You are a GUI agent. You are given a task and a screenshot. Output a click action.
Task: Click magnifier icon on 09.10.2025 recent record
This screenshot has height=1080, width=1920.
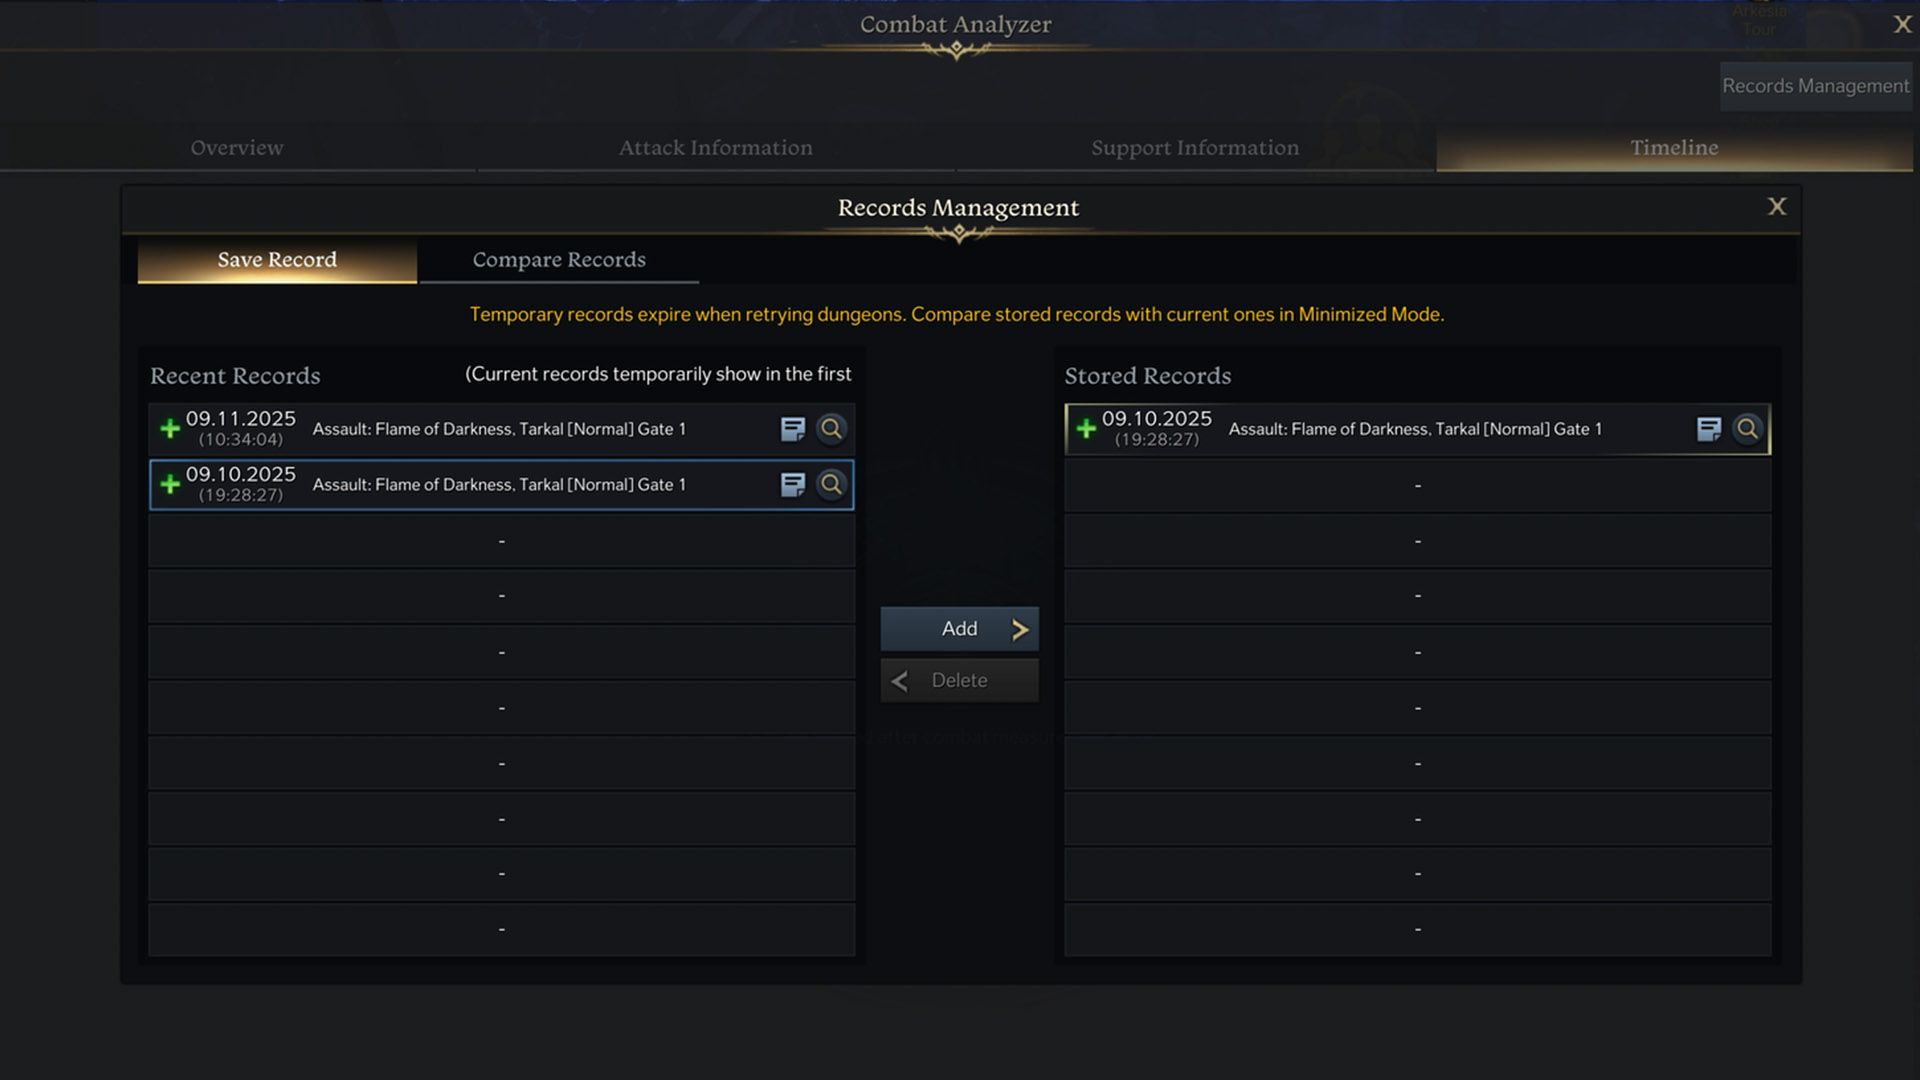831,485
